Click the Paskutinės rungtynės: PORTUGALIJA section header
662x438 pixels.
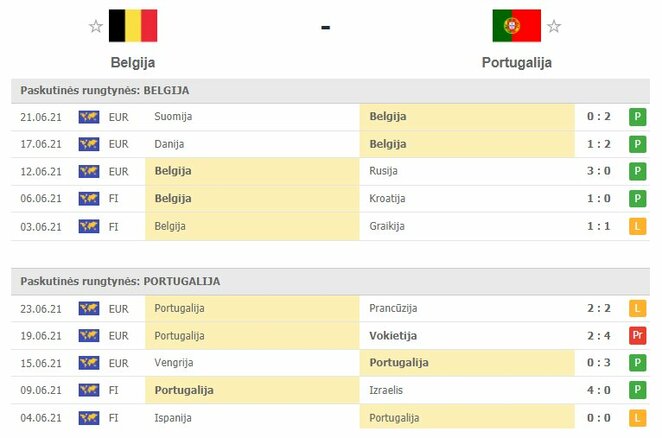(330, 282)
